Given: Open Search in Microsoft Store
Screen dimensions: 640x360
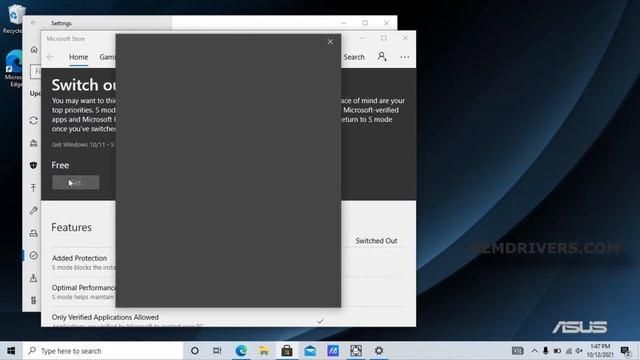Looking at the screenshot, I should [354, 57].
